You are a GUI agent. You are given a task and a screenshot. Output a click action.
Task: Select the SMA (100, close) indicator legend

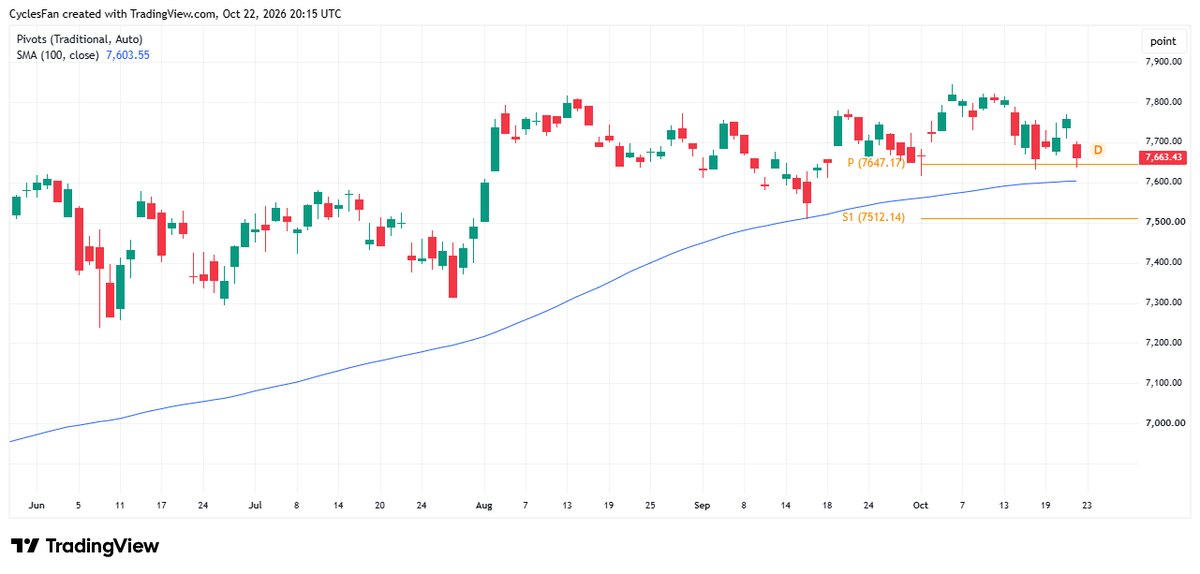click(x=57, y=55)
